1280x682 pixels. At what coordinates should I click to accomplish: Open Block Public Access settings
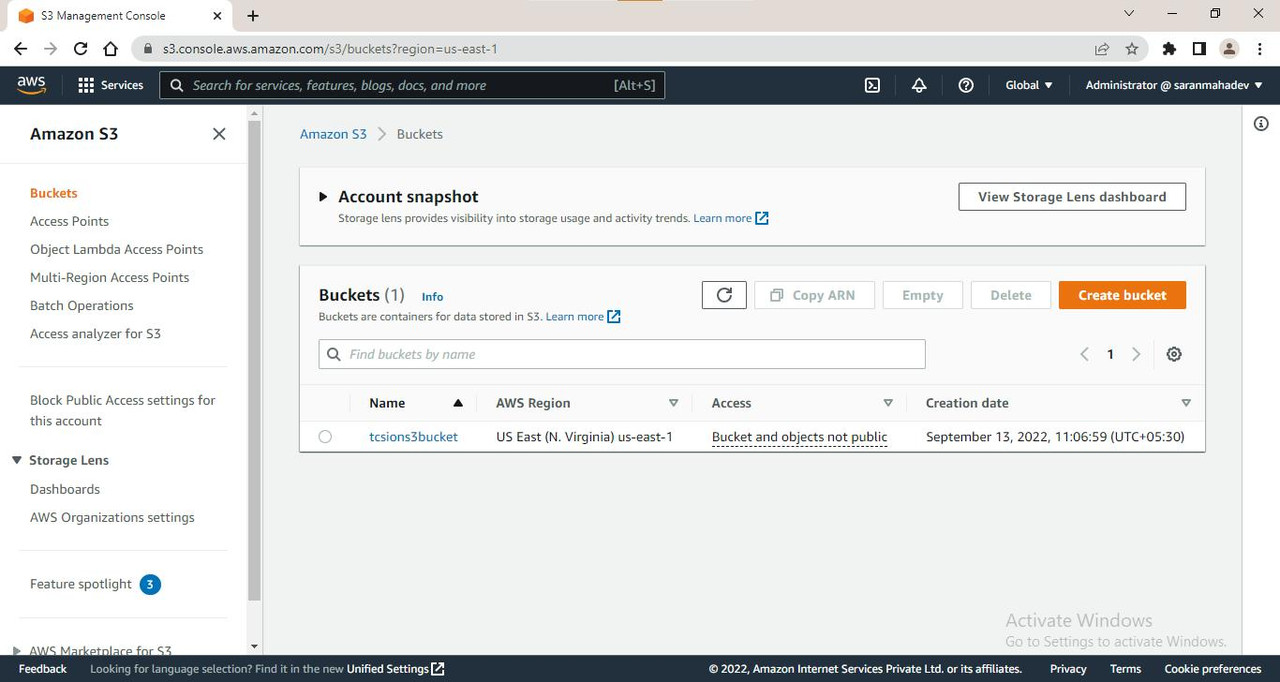(x=122, y=410)
